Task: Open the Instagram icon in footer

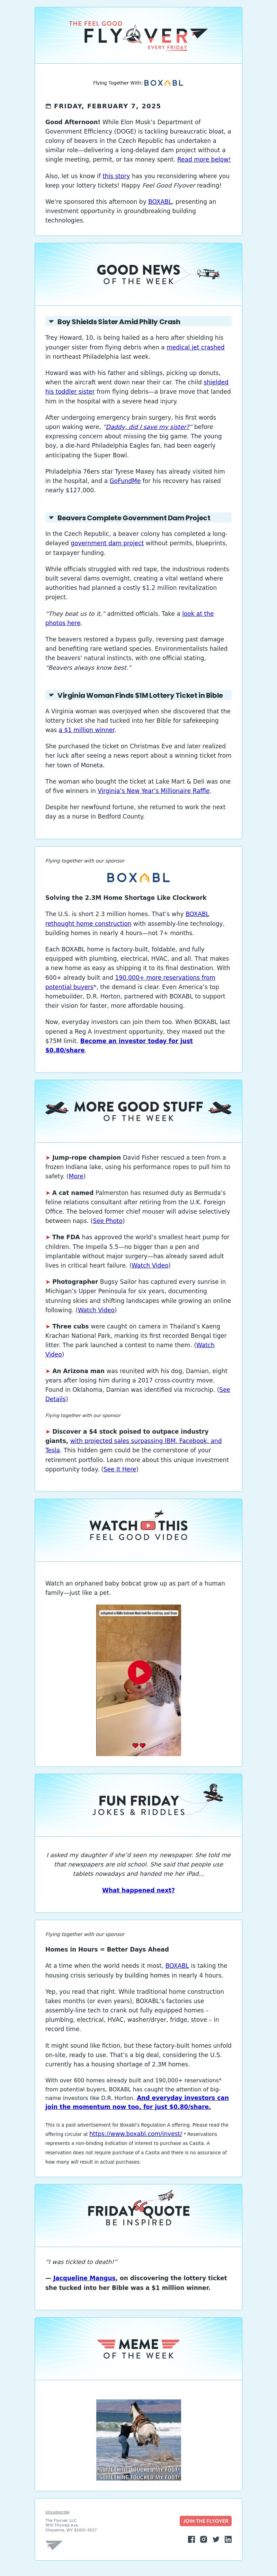Action: click(x=204, y=2539)
